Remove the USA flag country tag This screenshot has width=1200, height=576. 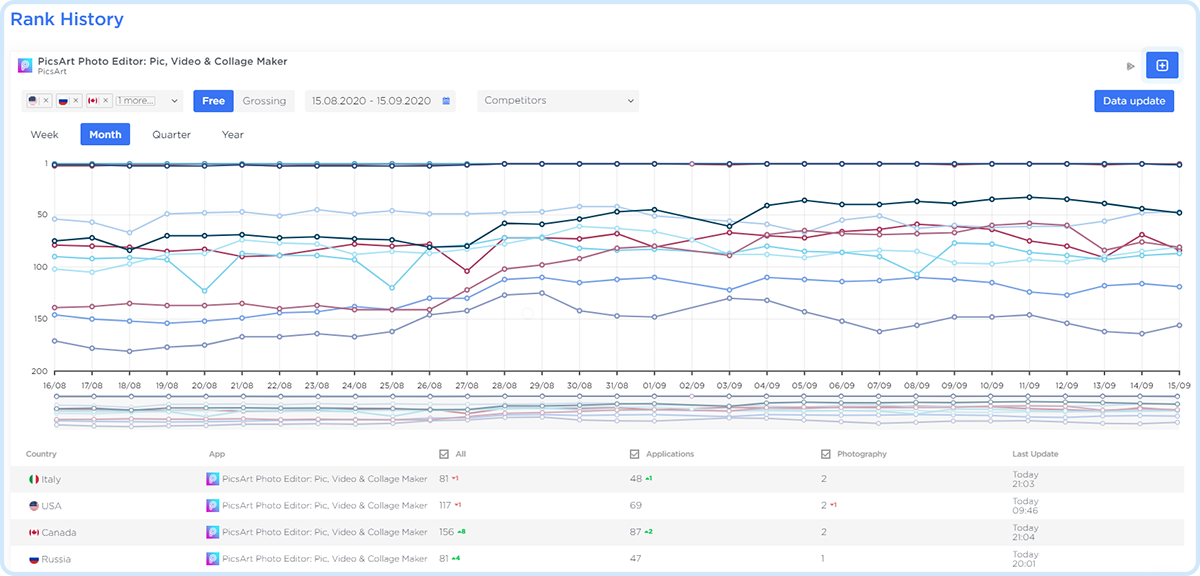46,101
